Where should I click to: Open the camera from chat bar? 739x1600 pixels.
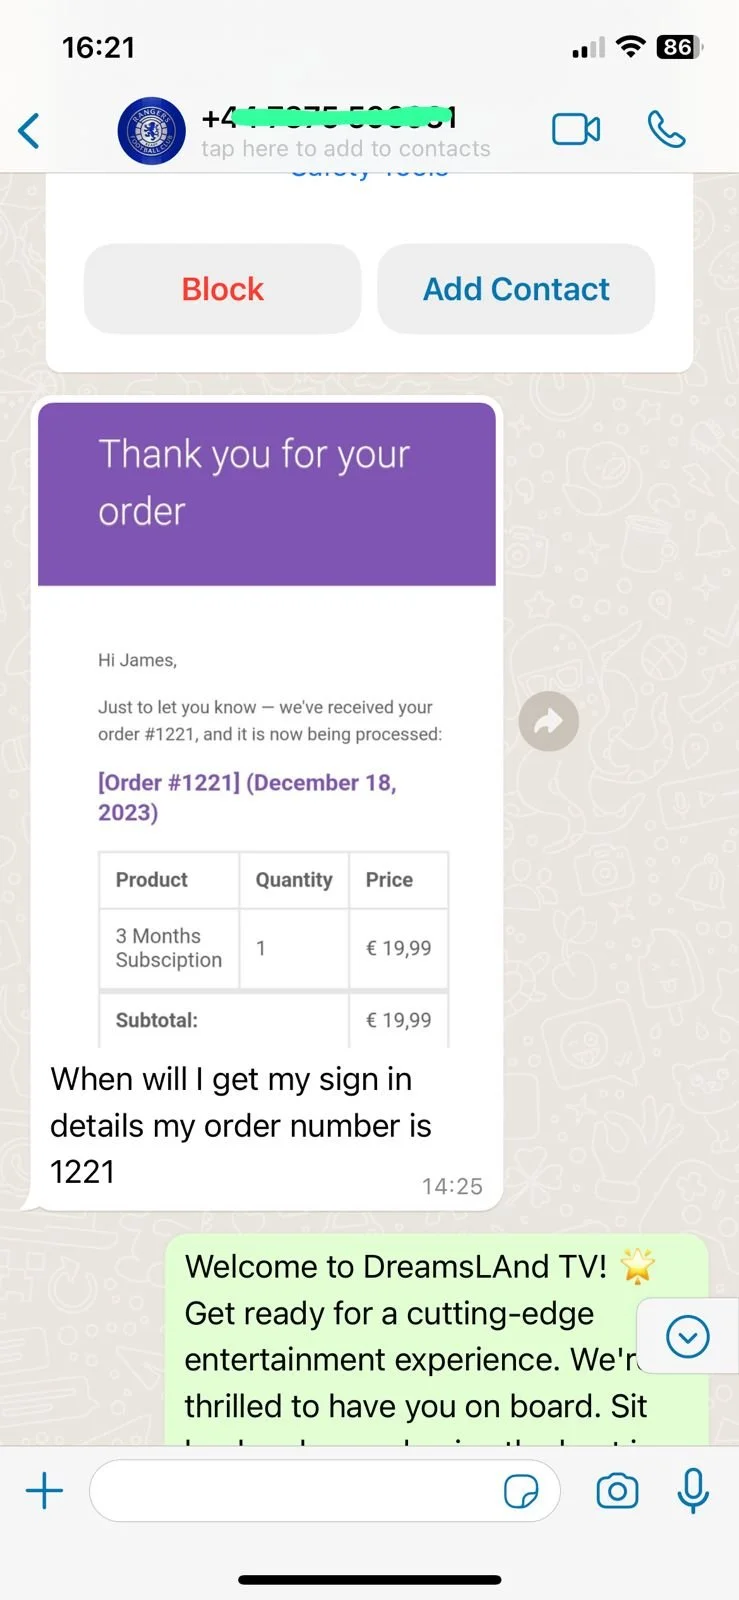[617, 1491]
